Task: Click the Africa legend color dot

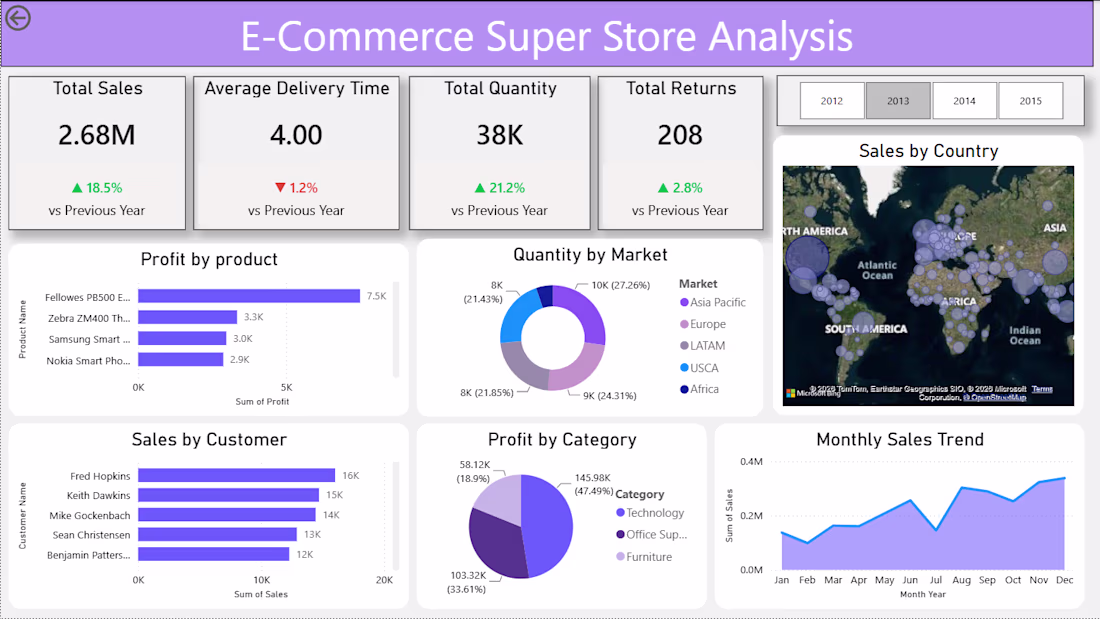Action: 684,390
